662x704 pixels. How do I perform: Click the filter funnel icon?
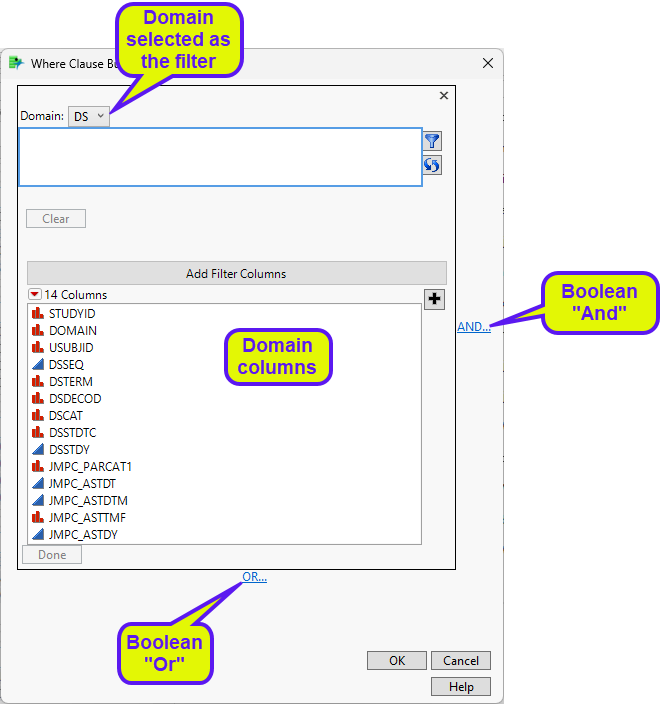click(x=432, y=141)
